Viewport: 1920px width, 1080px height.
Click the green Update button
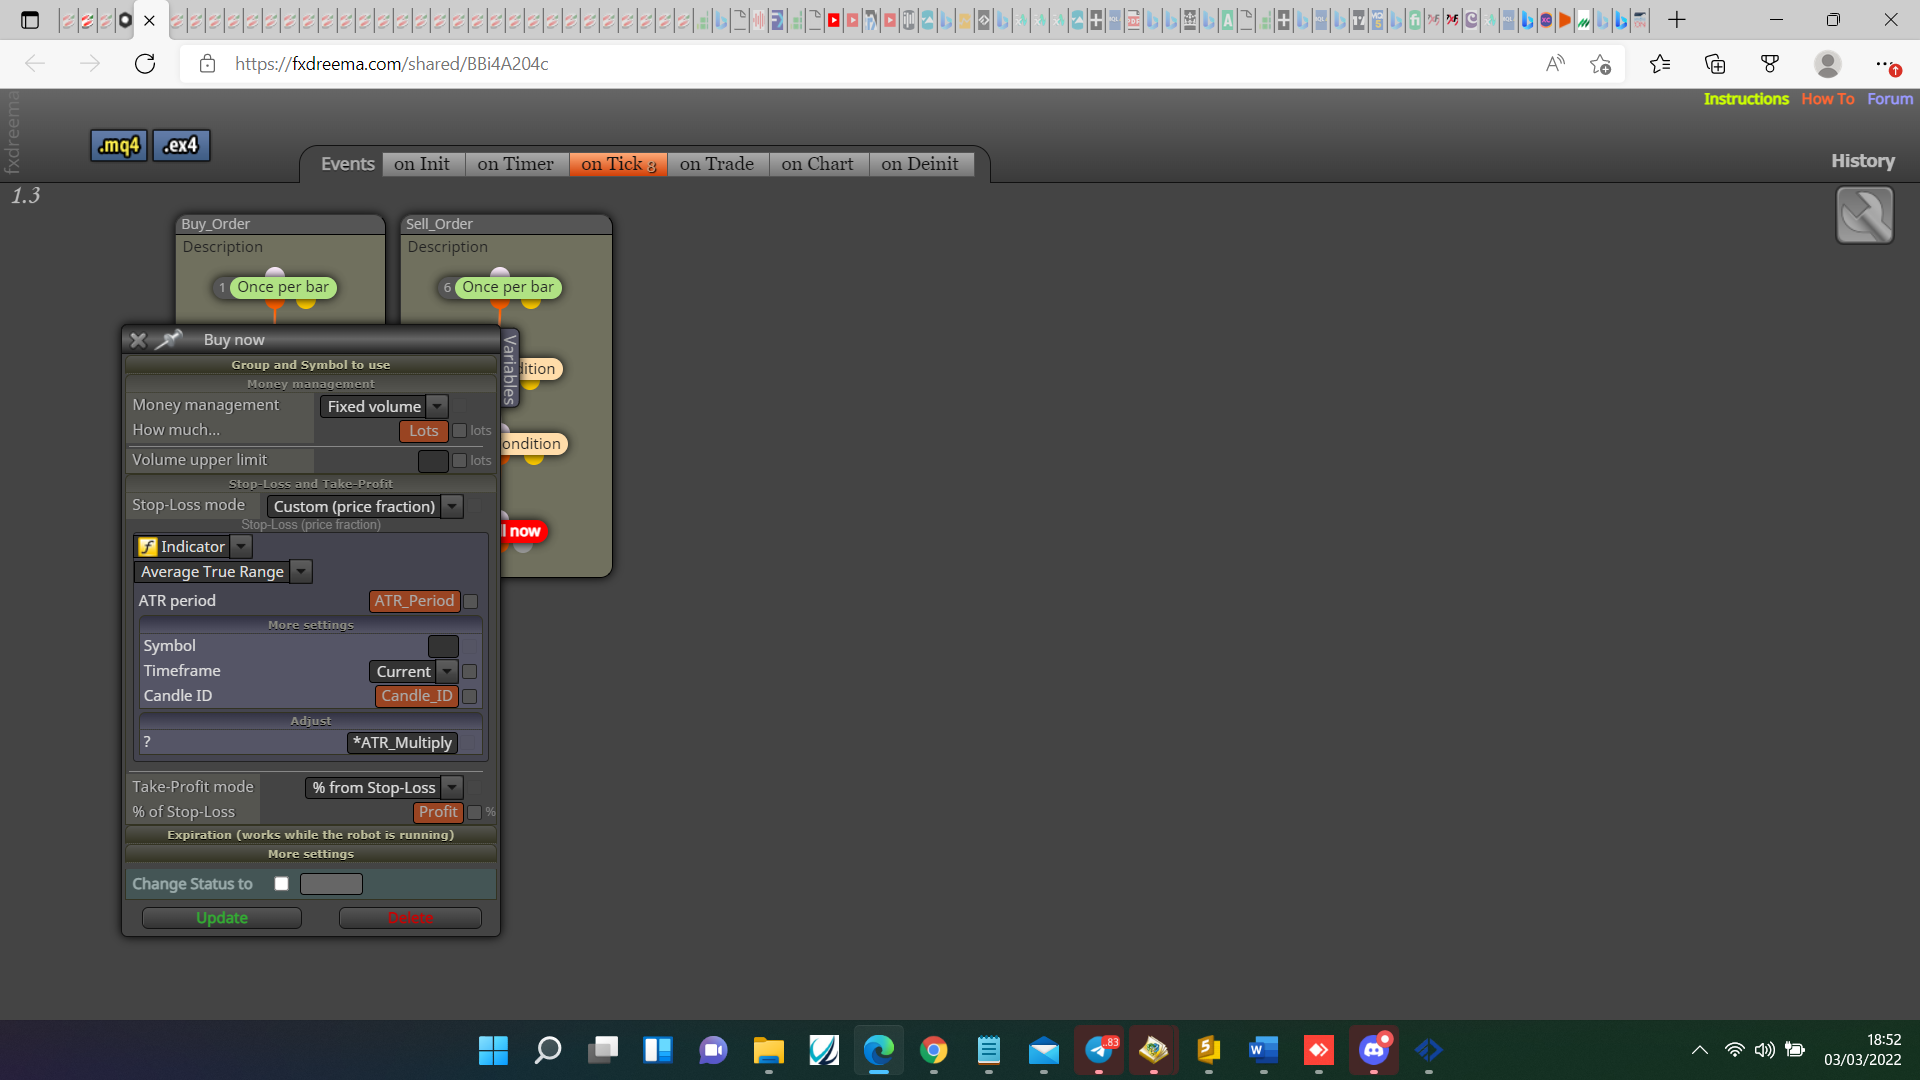point(222,918)
